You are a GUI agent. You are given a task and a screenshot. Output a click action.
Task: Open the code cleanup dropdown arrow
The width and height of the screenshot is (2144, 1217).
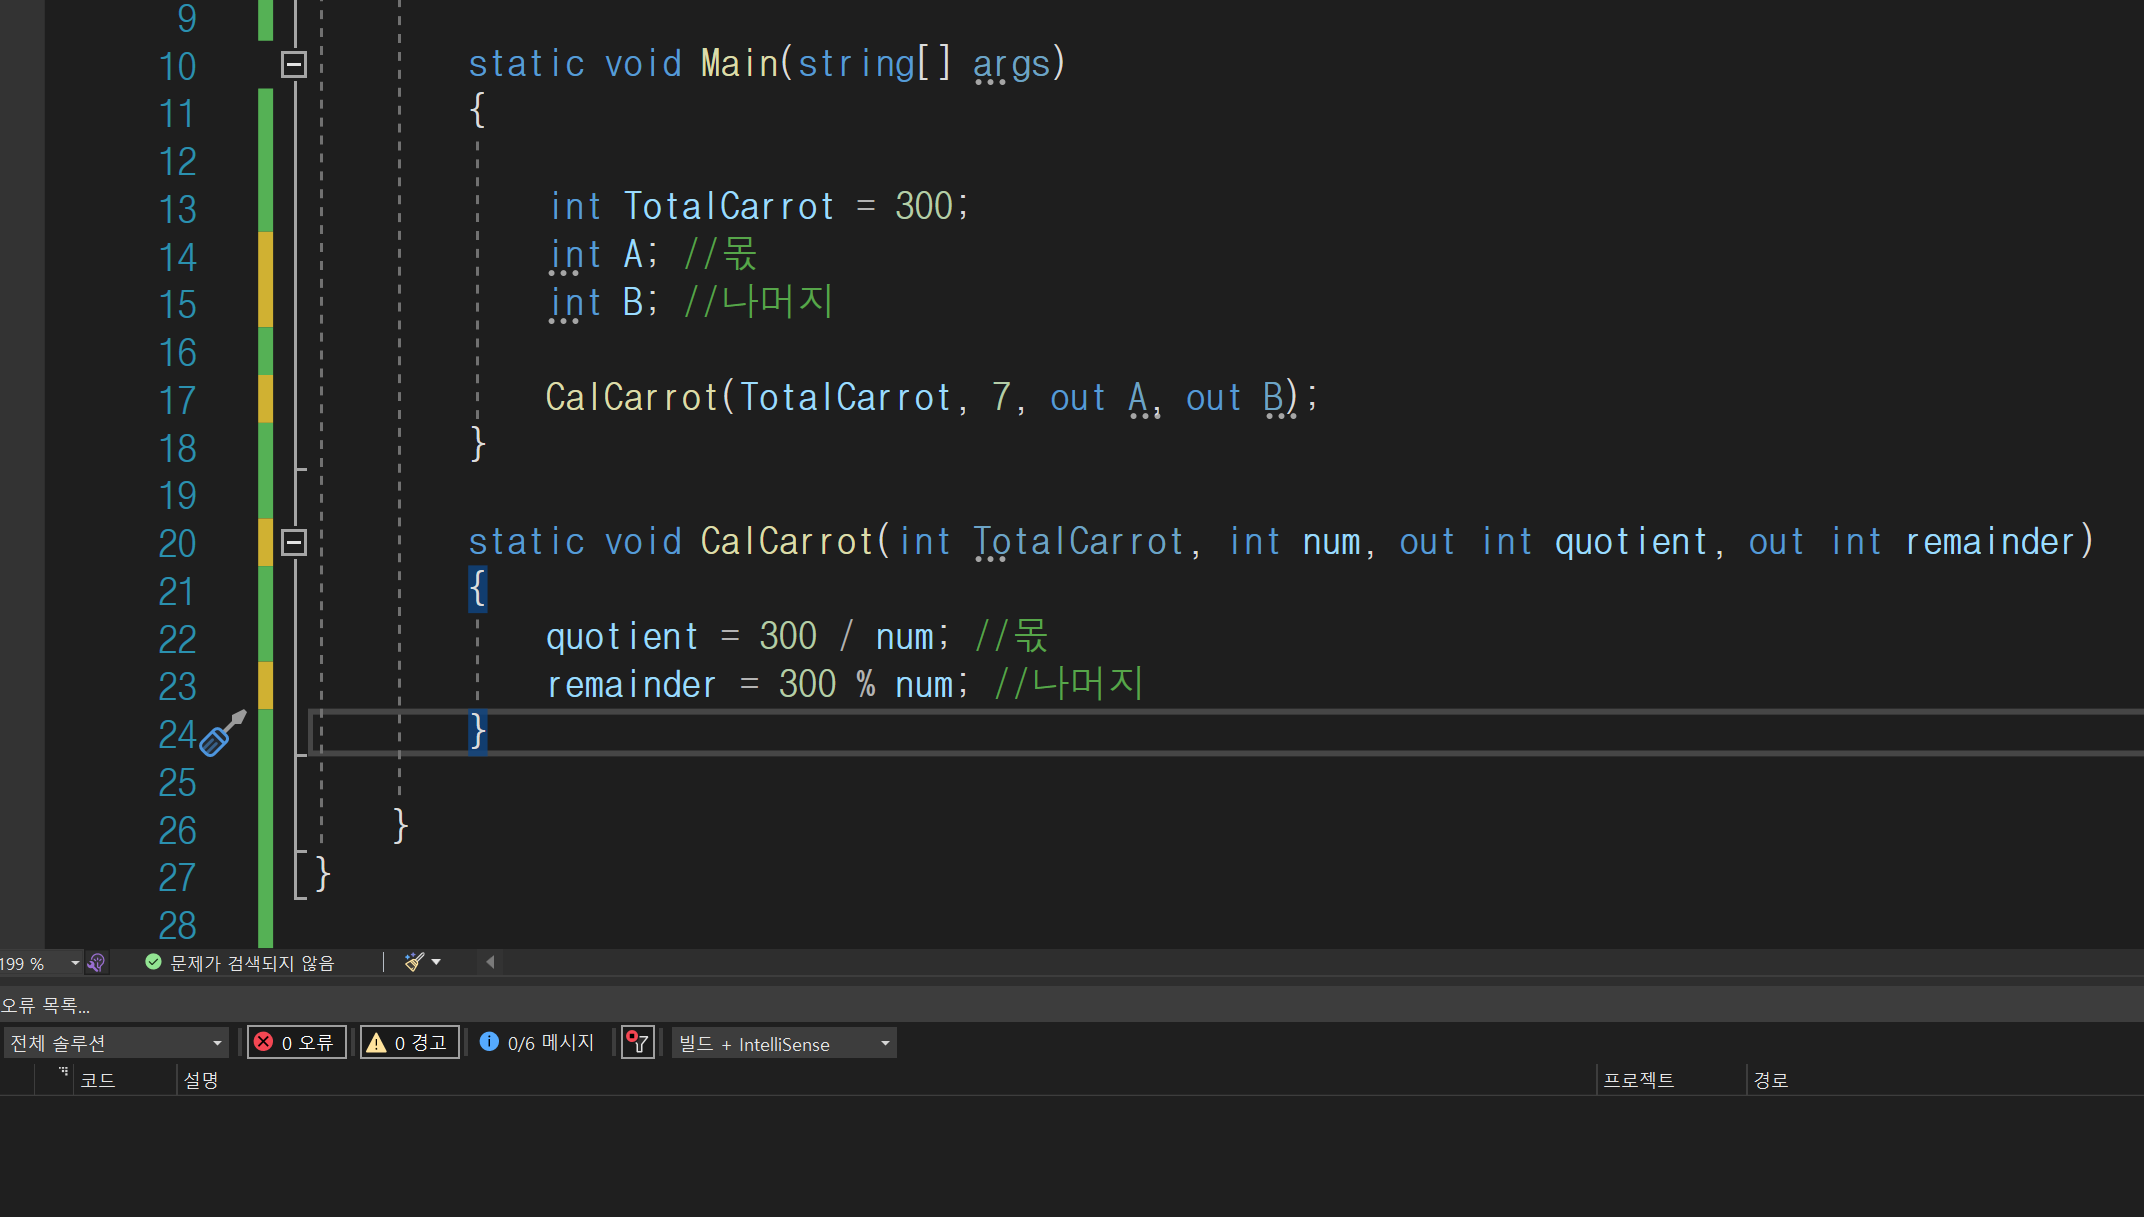click(436, 962)
